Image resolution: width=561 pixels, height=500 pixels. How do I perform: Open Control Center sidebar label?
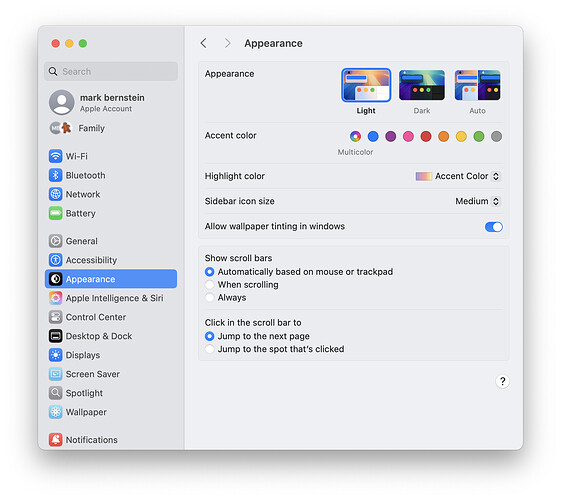(96, 317)
